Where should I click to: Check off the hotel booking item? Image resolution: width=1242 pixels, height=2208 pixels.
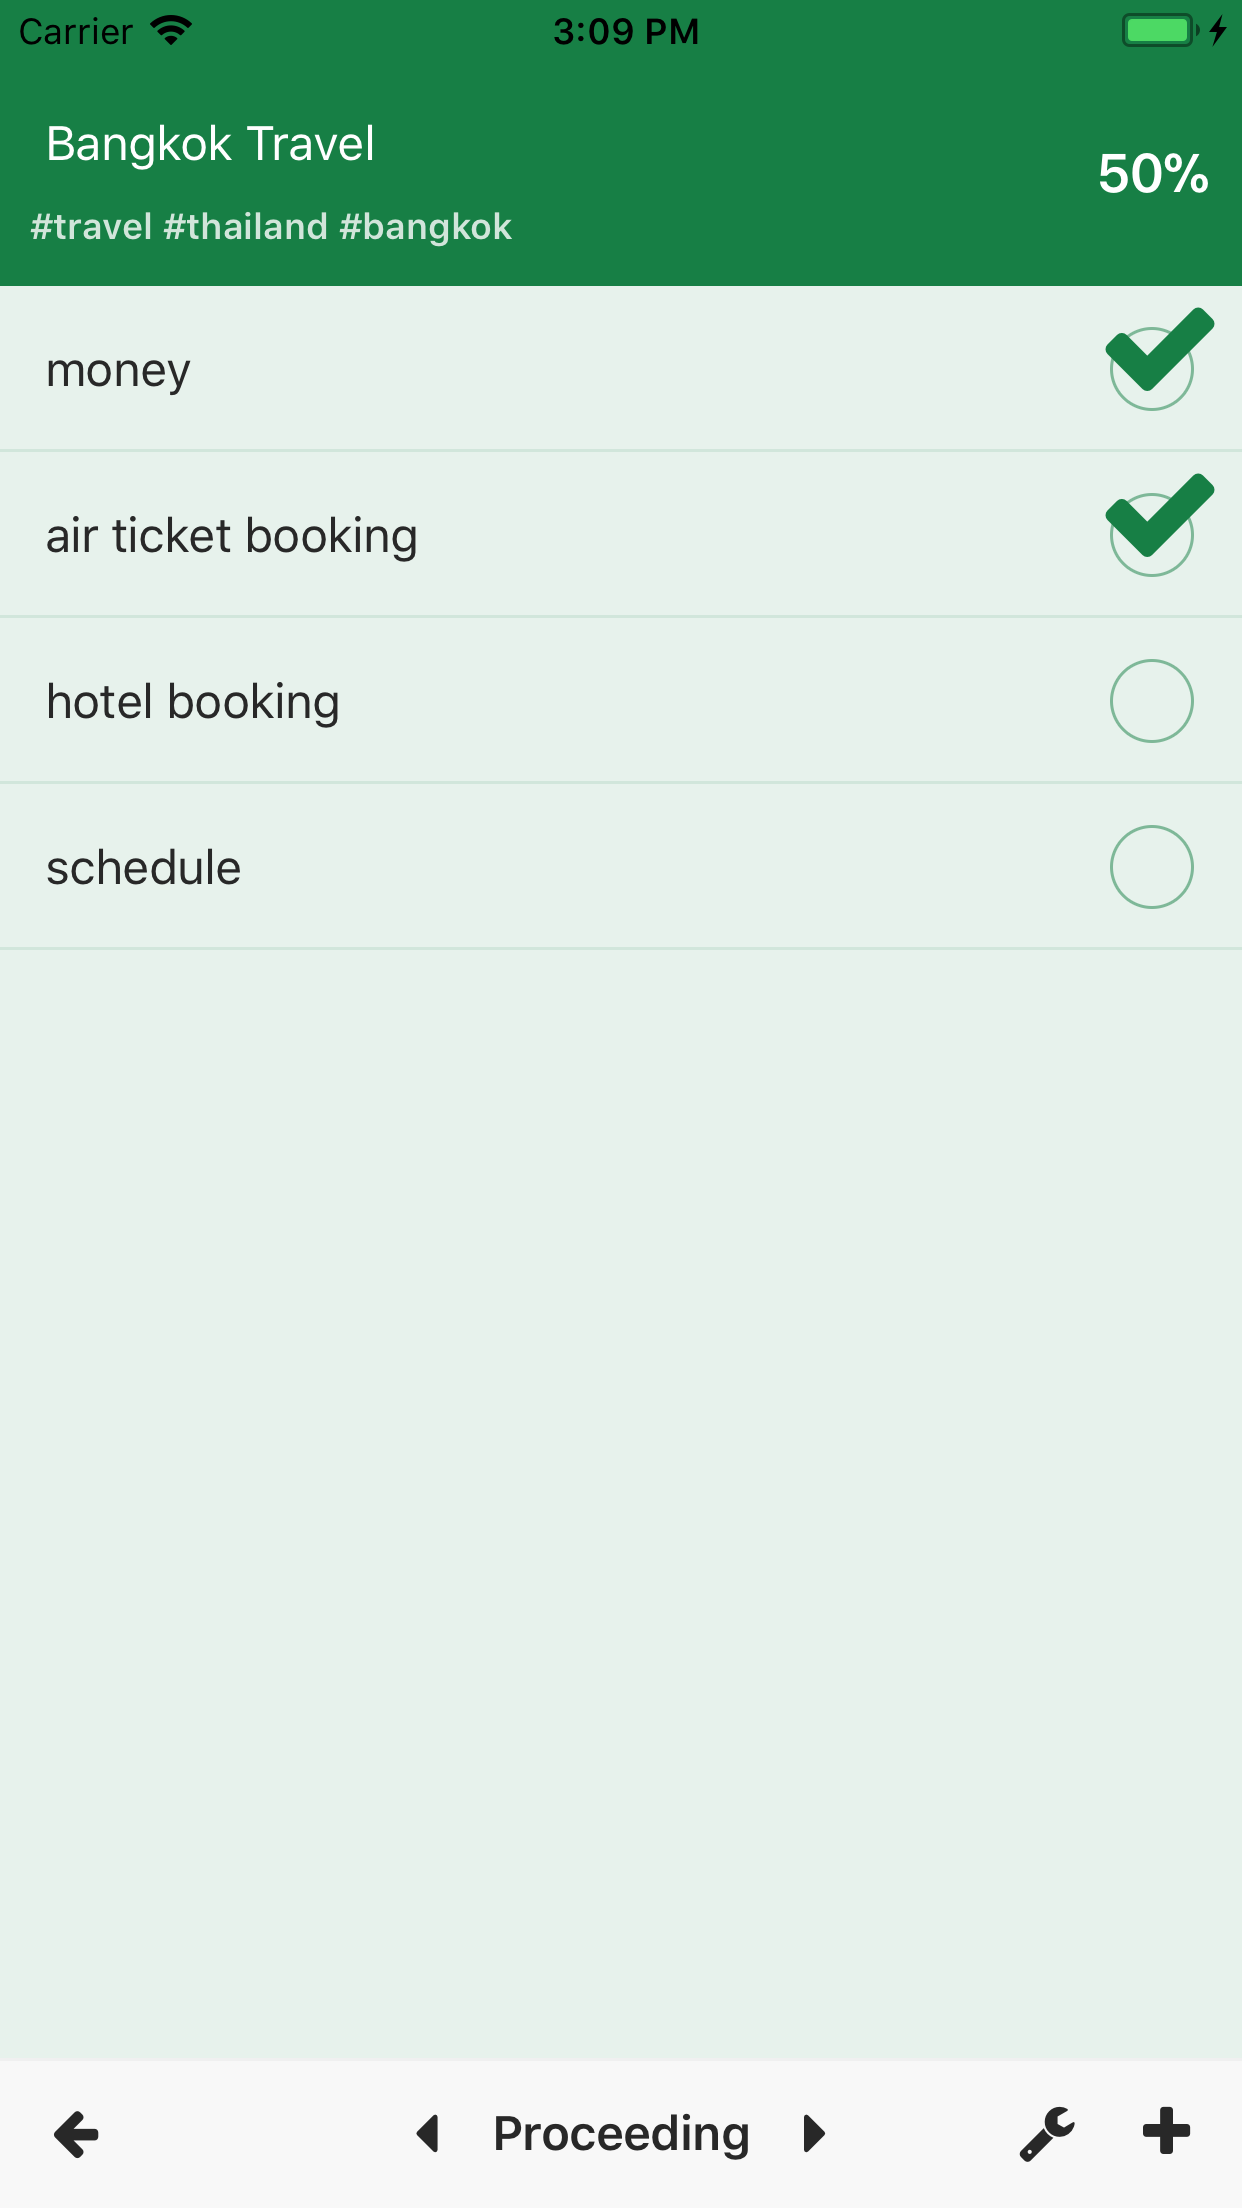(x=1152, y=701)
